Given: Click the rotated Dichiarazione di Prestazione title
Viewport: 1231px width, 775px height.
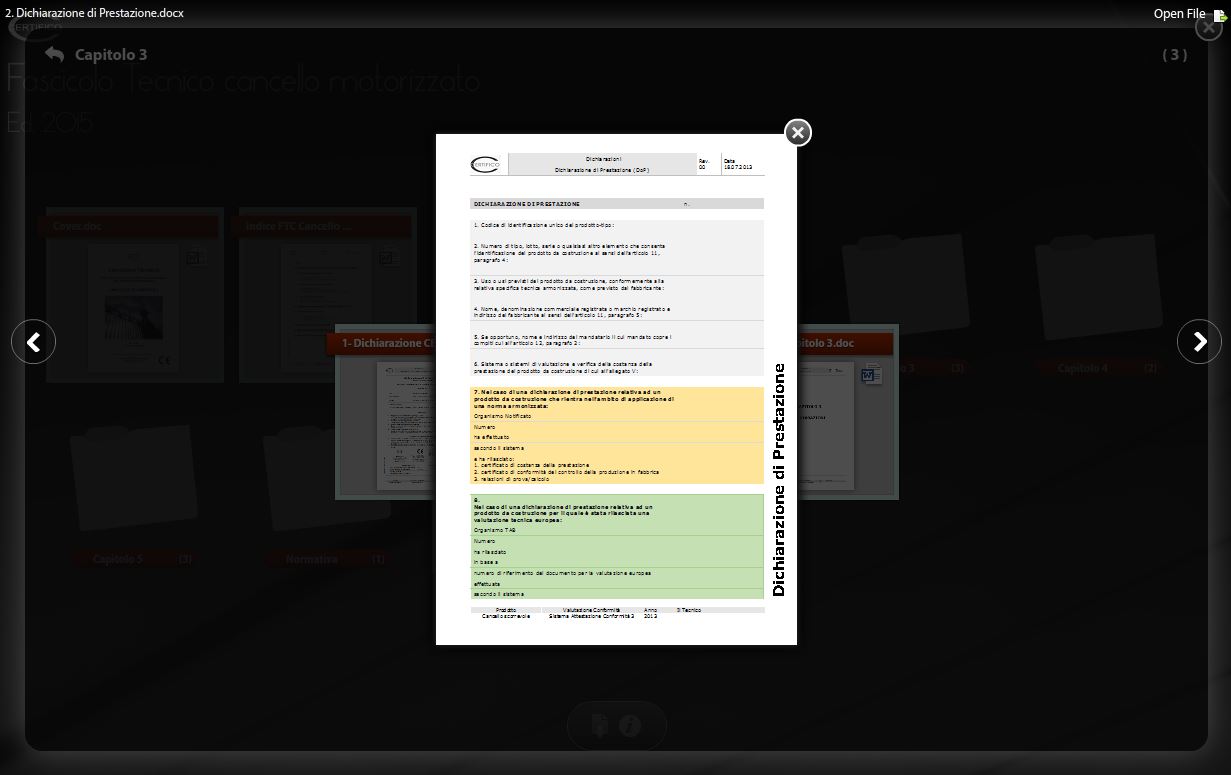Looking at the screenshot, I should (x=779, y=480).
